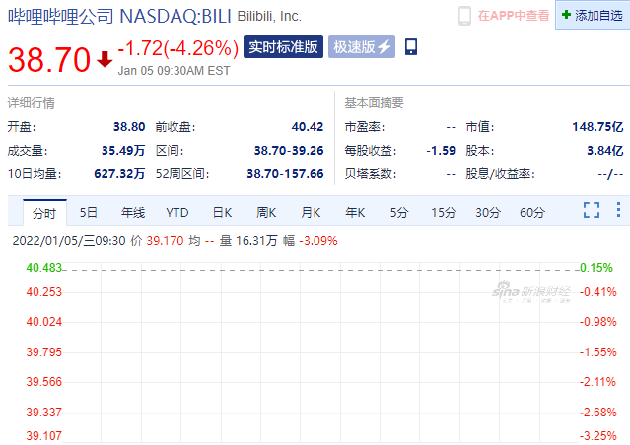Click the 每股收益 value -1.59
Viewport: 630px width, 445px height.
click(441, 151)
